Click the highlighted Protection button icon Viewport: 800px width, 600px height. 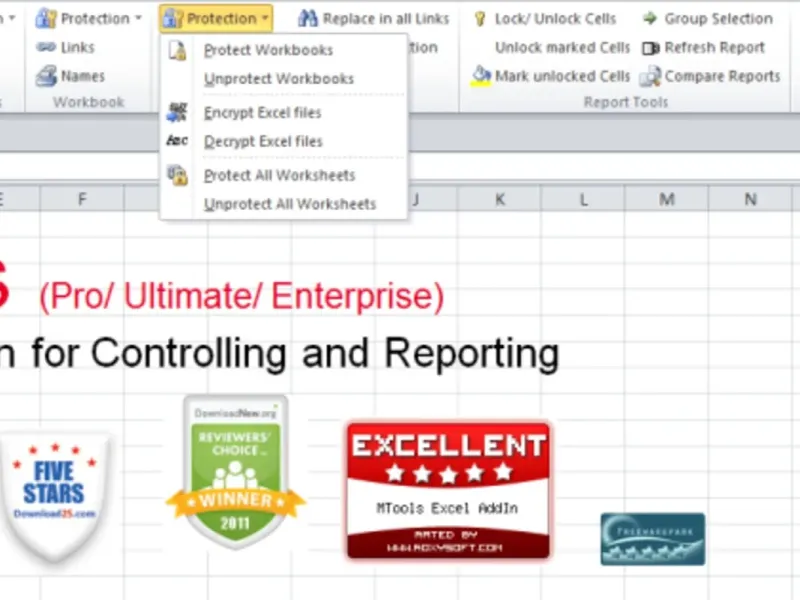(172, 19)
